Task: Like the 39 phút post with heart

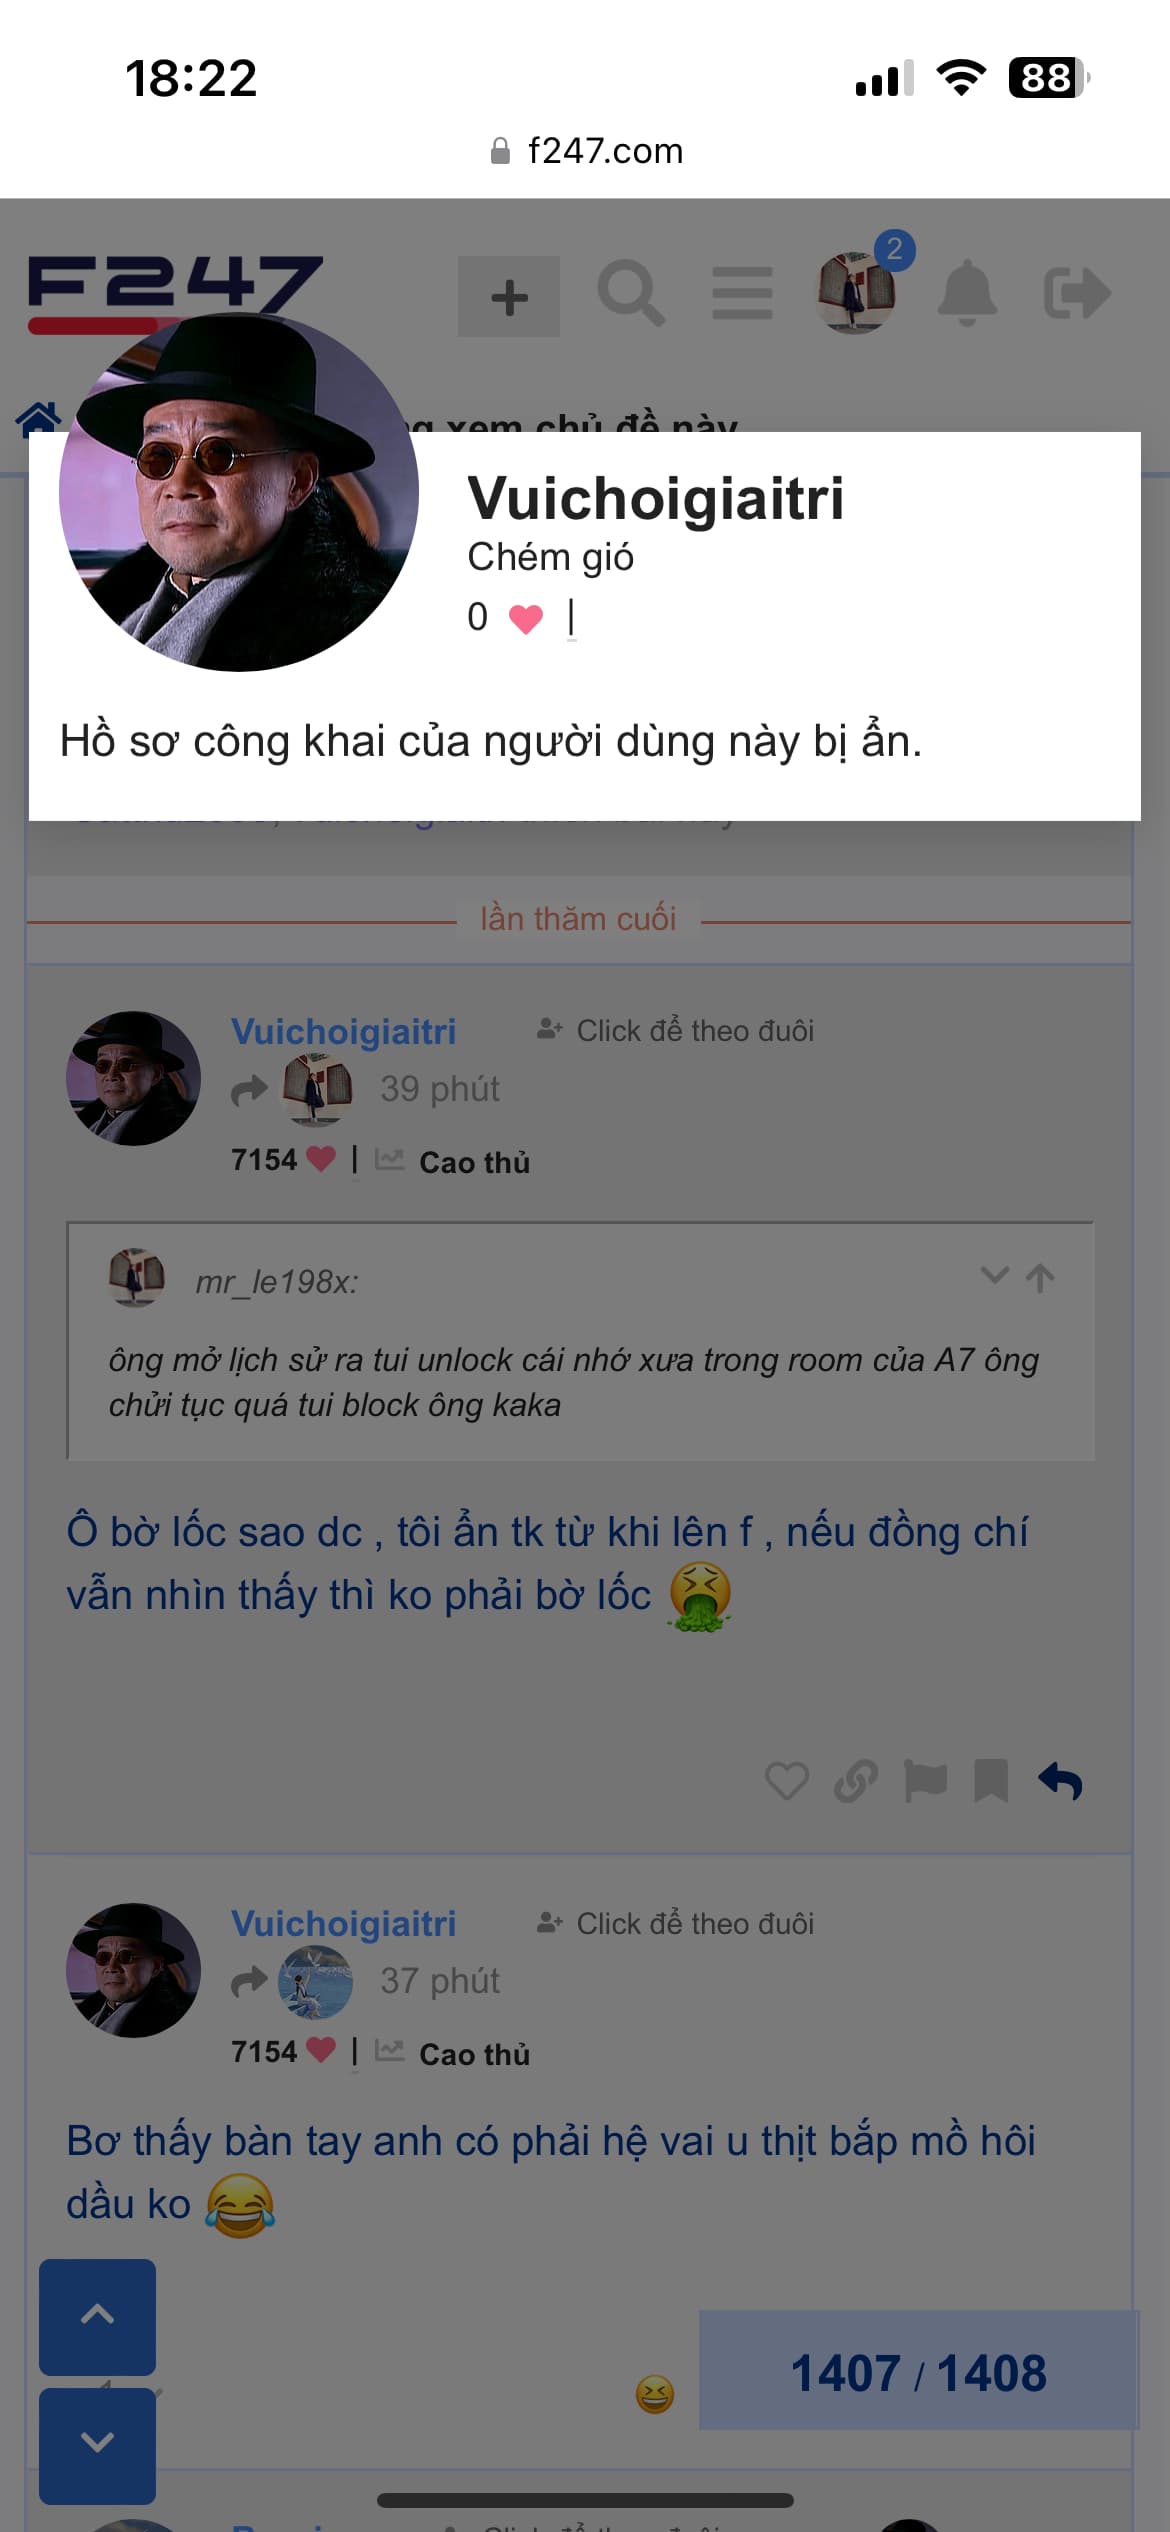Action: coord(787,1781)
